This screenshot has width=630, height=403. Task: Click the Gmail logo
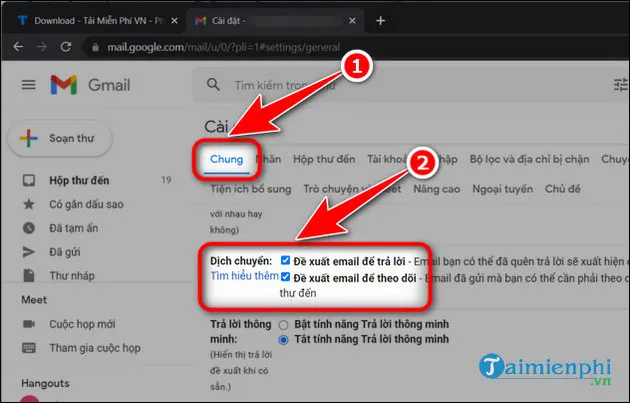[x=90, y=85]
